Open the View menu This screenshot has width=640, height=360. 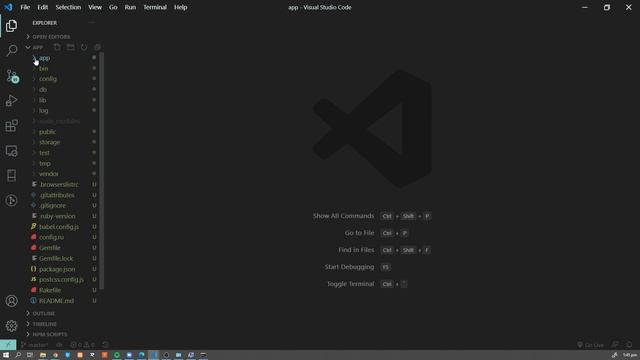(95, 7)
